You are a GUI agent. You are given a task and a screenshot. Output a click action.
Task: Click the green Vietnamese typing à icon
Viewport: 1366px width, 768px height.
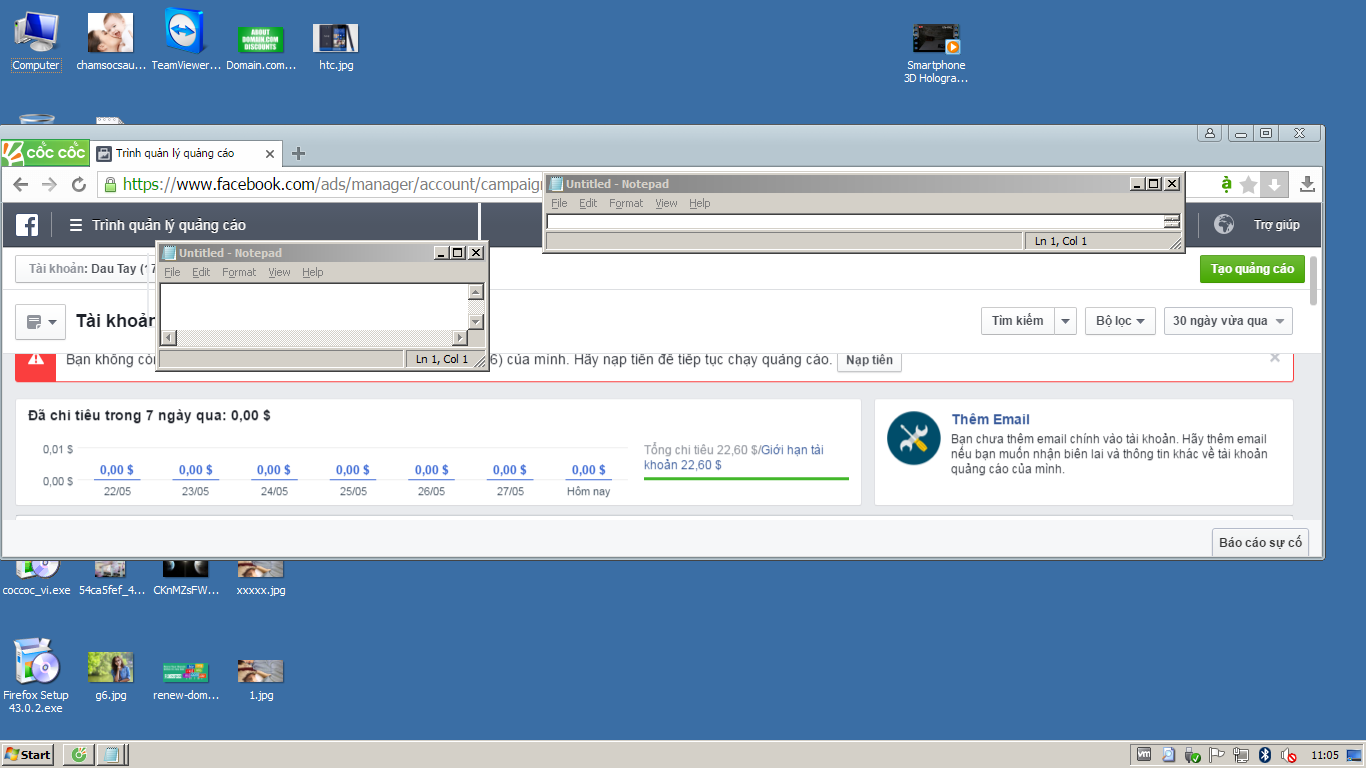[1227, 184]
